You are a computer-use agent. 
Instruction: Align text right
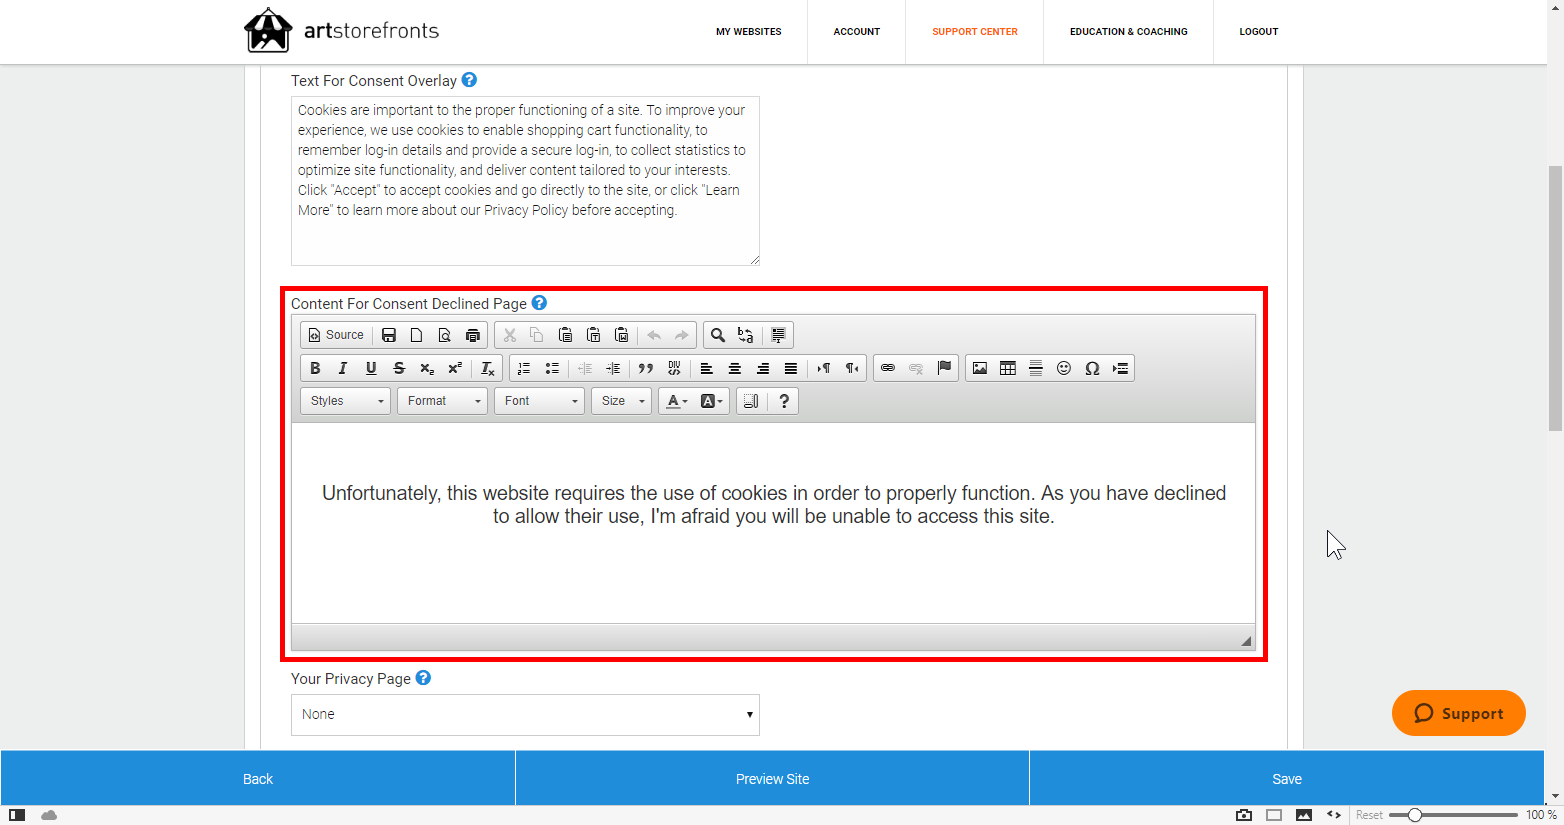click(763, 368)
